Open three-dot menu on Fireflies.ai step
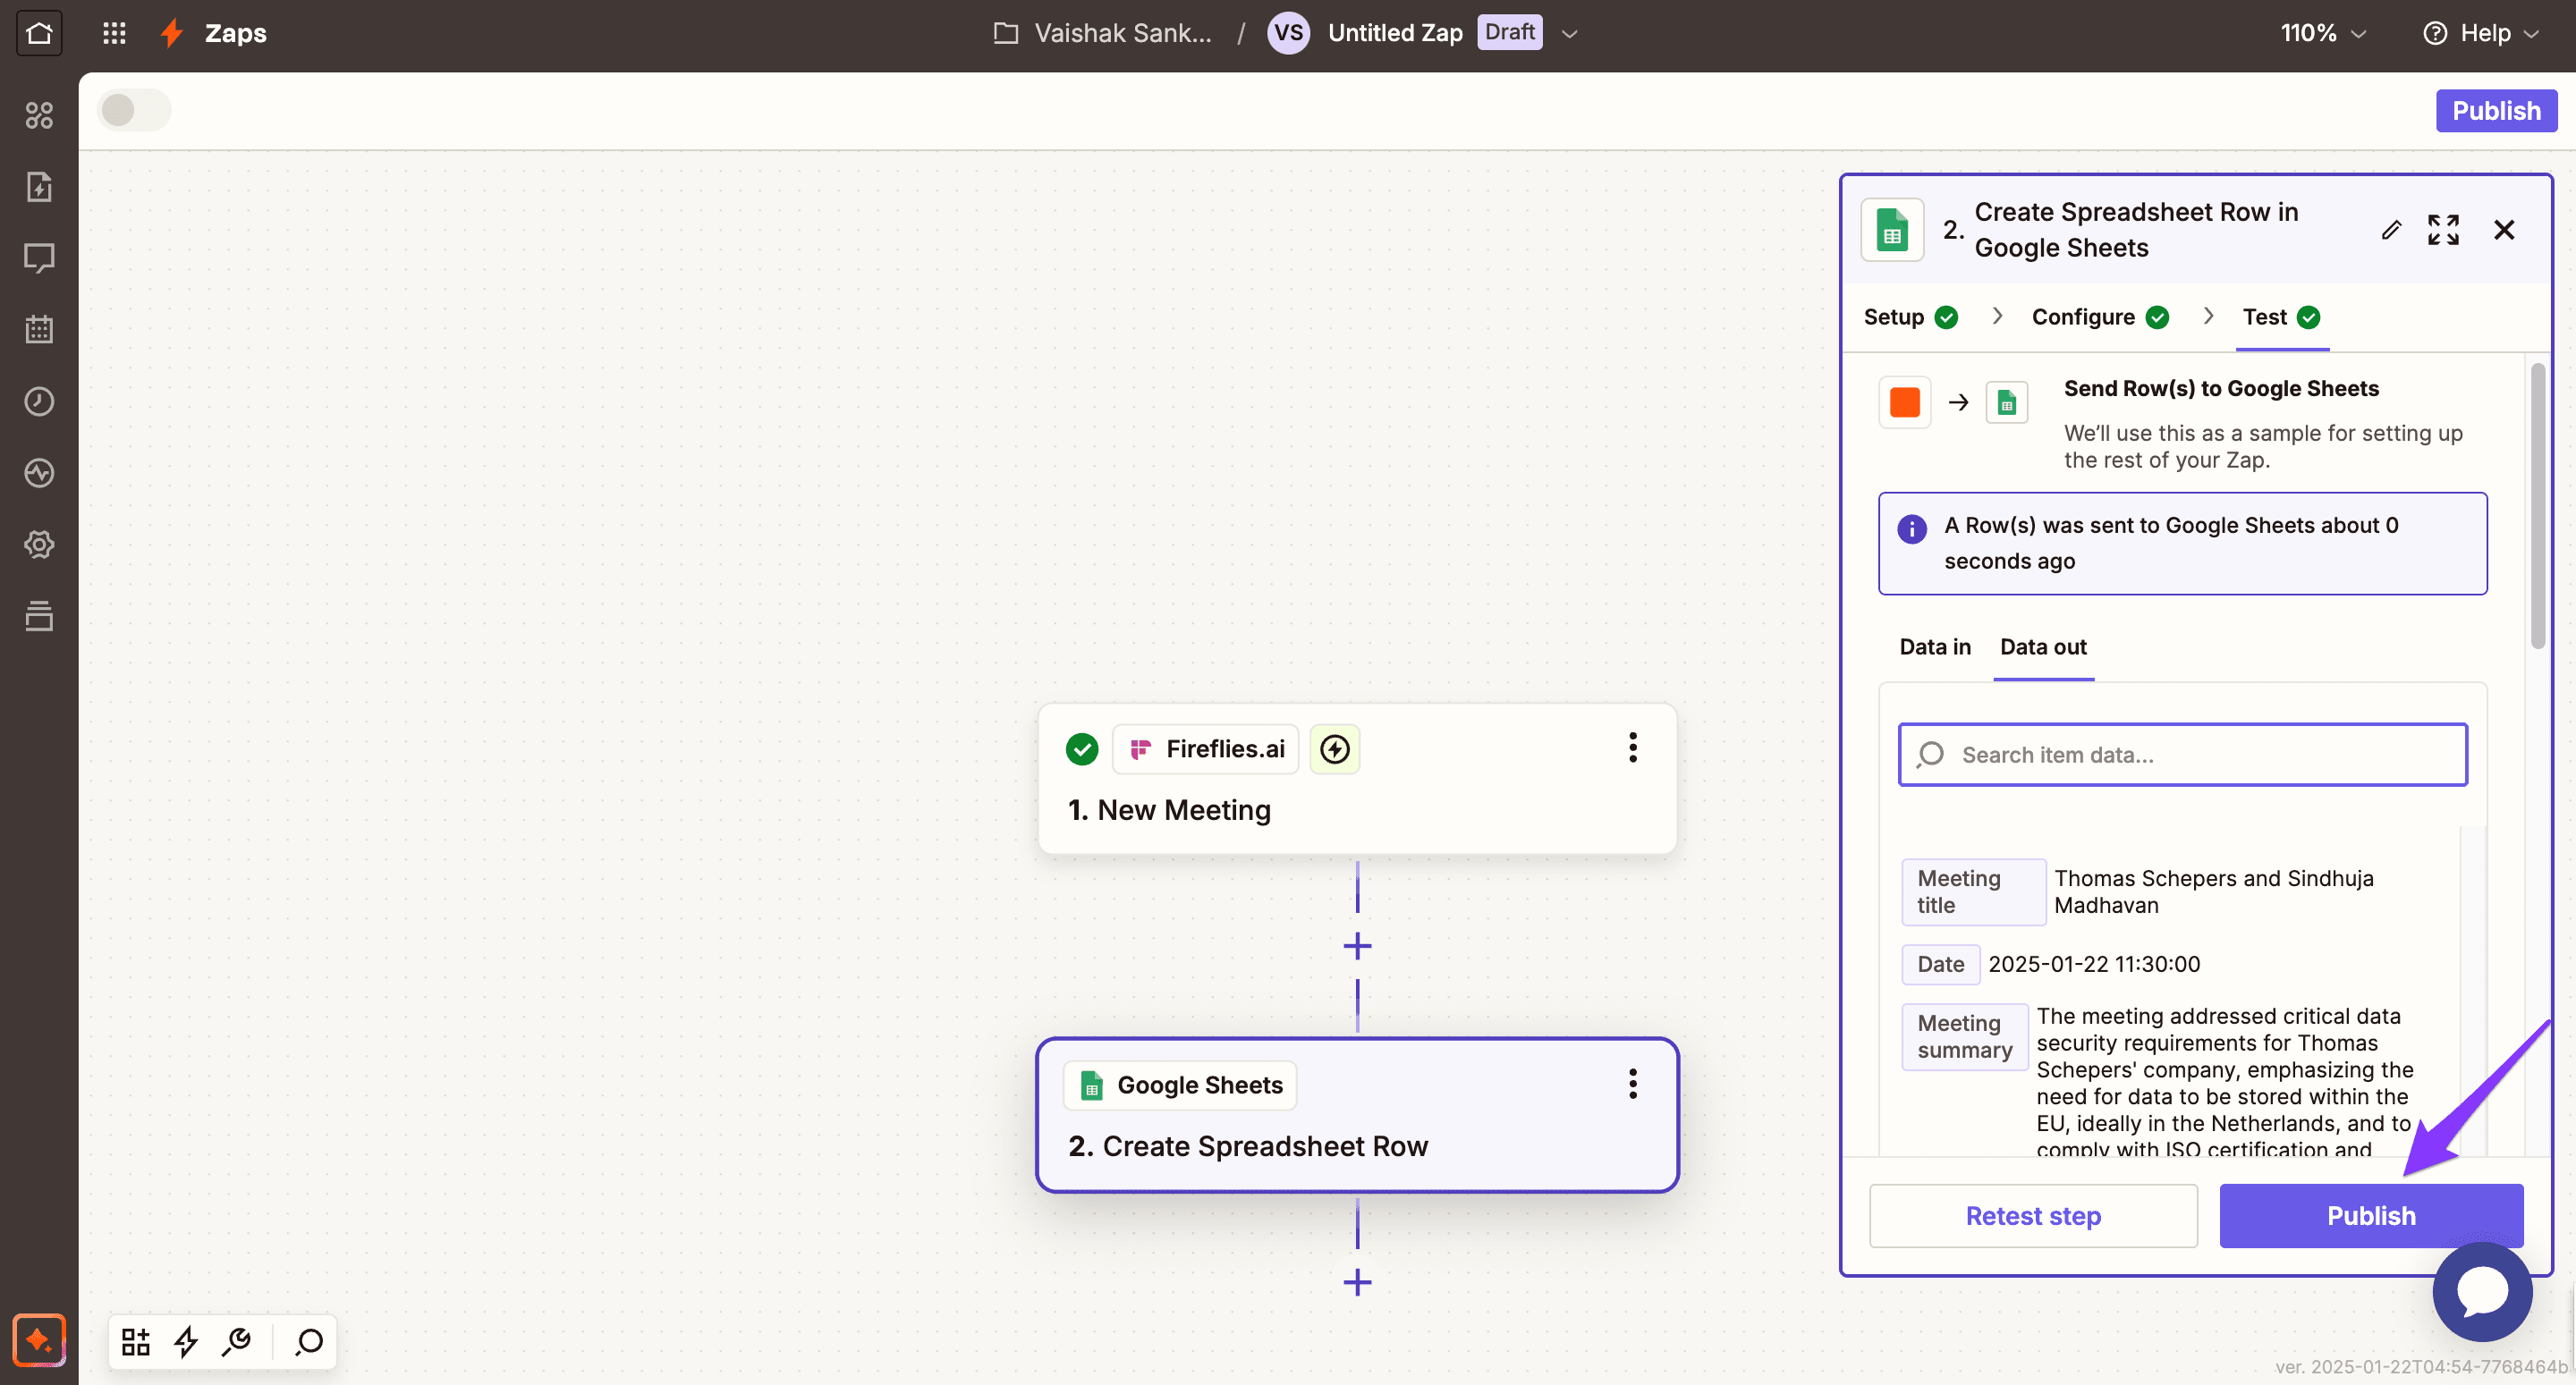 tap(1632, 748)
